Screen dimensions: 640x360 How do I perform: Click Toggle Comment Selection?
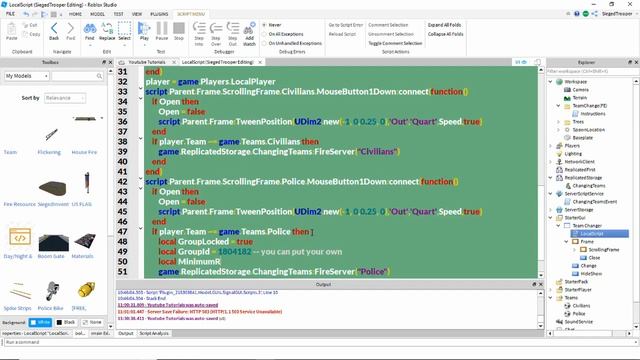395,43
